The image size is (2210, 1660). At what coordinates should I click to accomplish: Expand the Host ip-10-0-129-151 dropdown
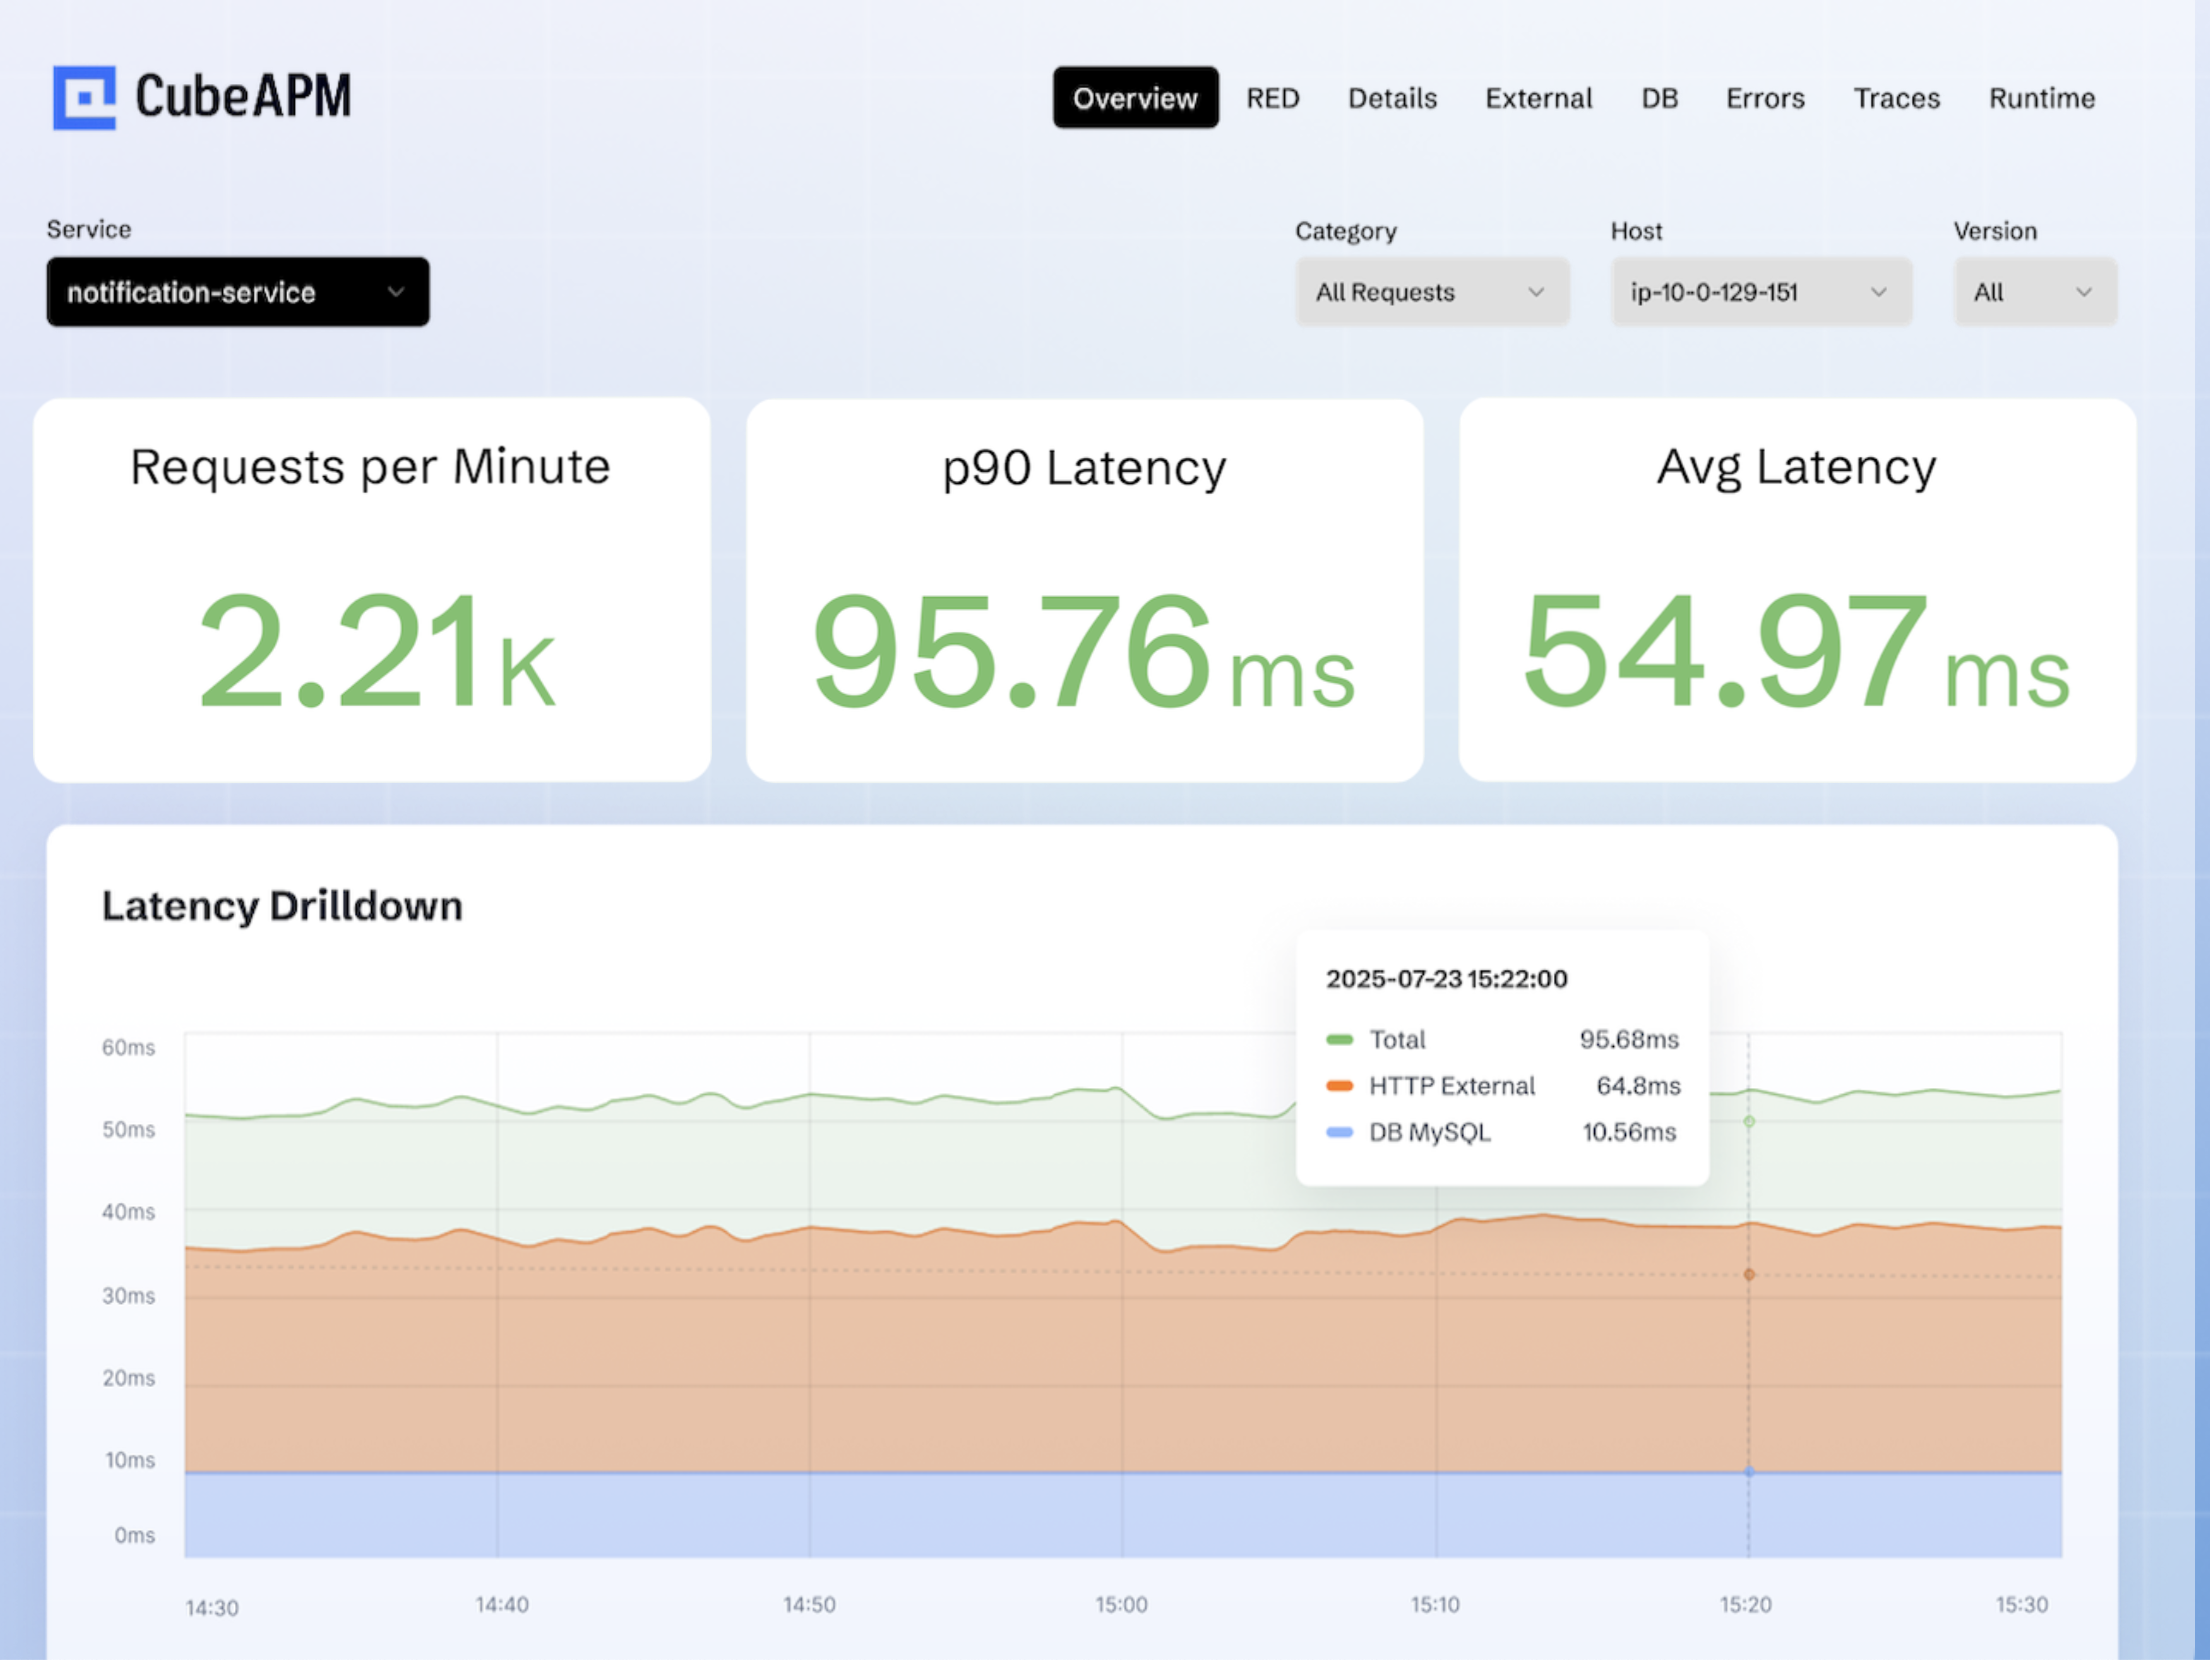(x=1759, y=292)
